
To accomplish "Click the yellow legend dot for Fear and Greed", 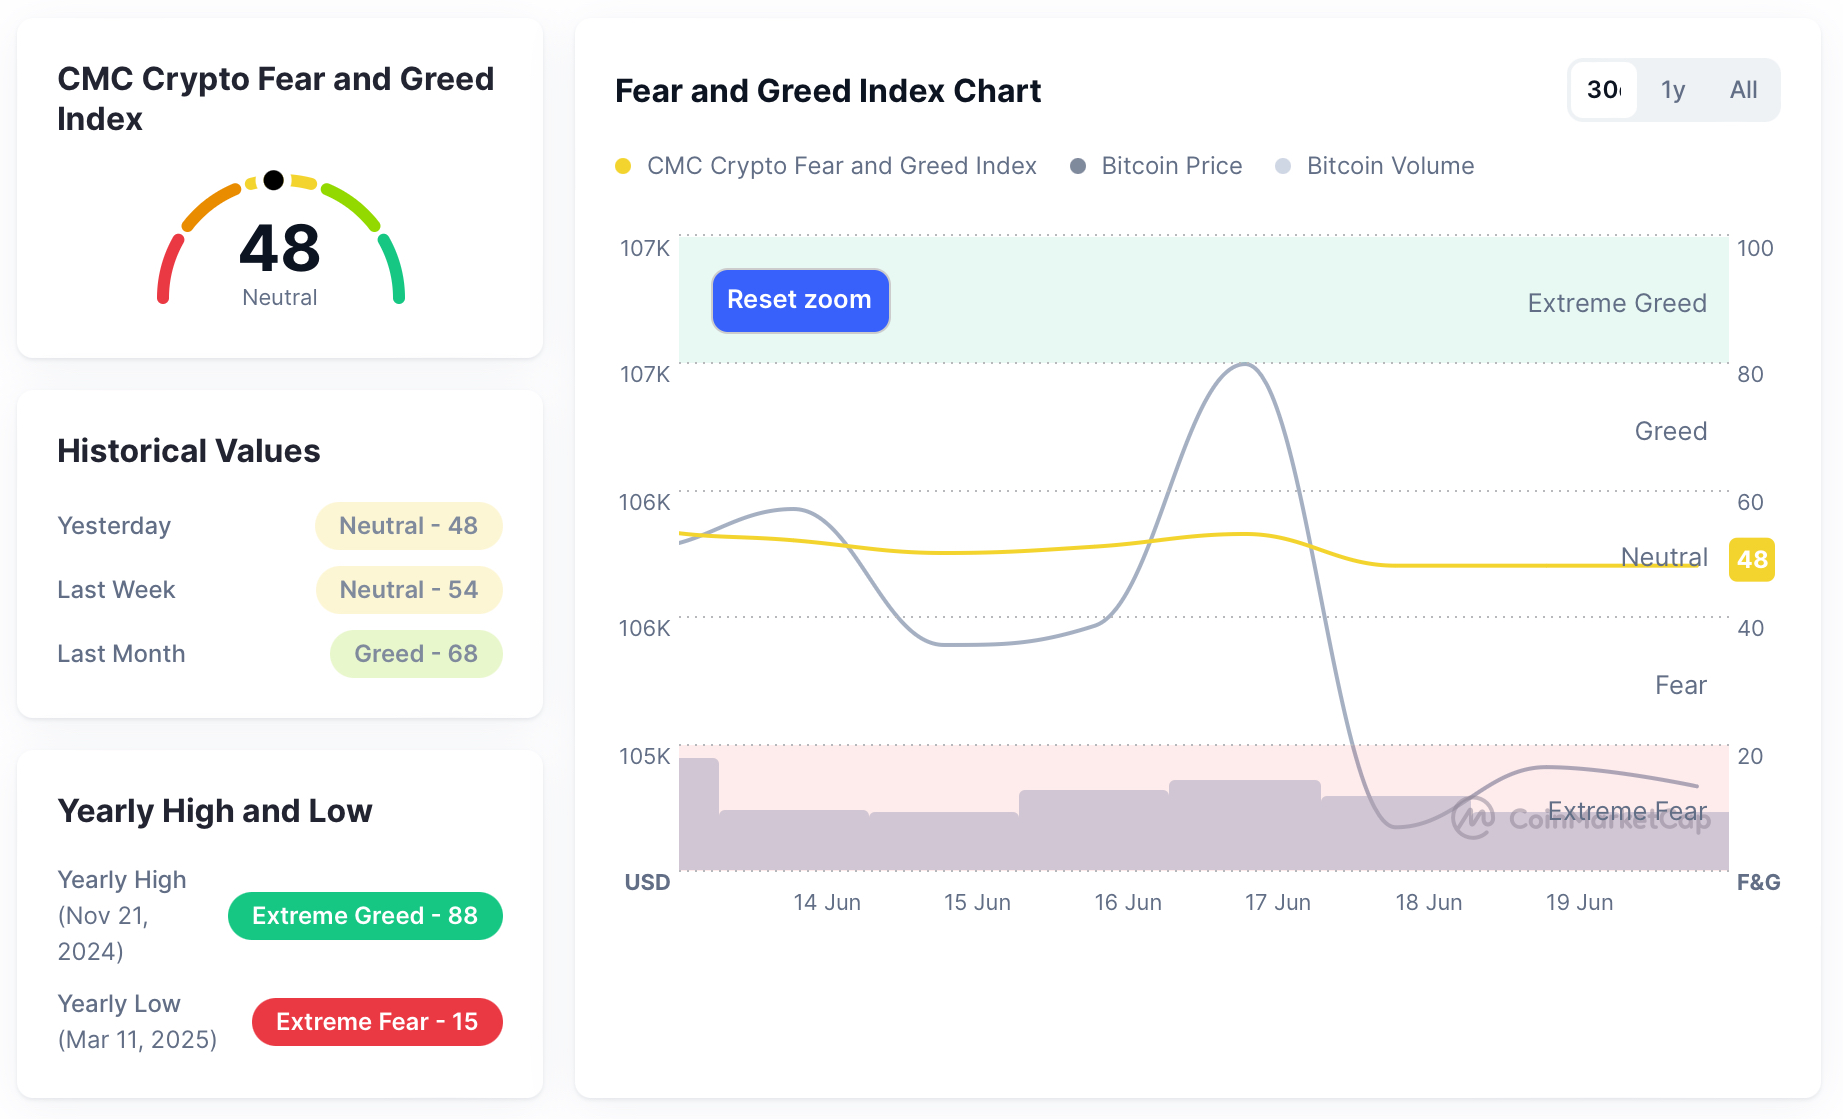I will click(623, 166).
